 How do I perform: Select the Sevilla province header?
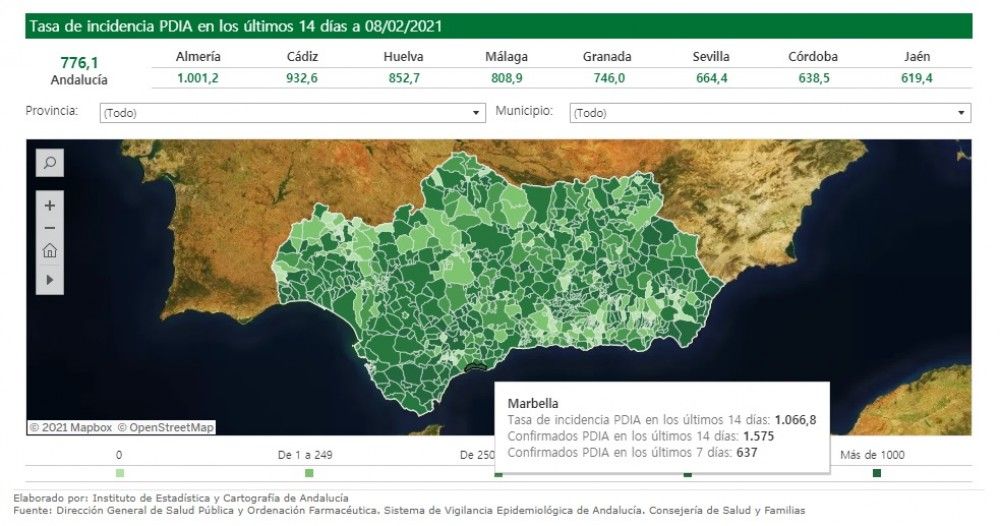pyautogui.click(x=711, y=56)
